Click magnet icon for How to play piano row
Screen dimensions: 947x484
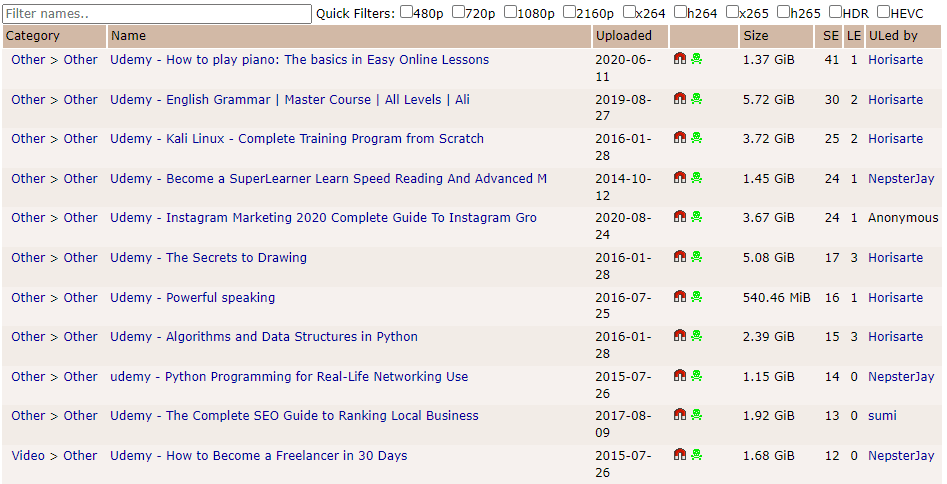[680, 59]
